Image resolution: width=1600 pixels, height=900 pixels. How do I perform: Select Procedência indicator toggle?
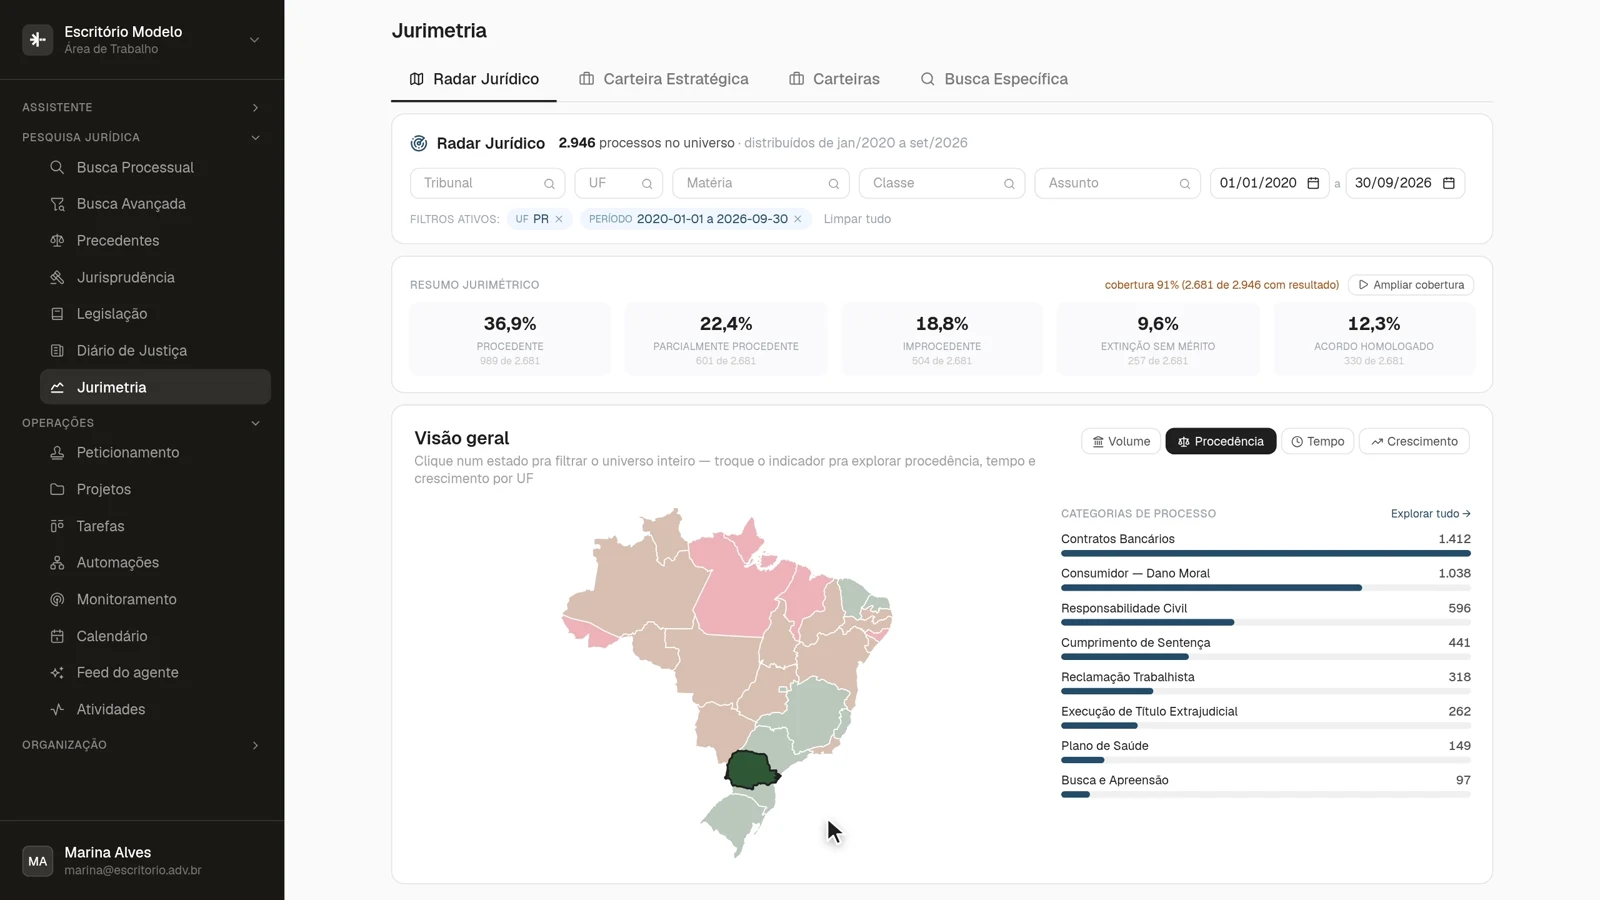coord(1220,441)
